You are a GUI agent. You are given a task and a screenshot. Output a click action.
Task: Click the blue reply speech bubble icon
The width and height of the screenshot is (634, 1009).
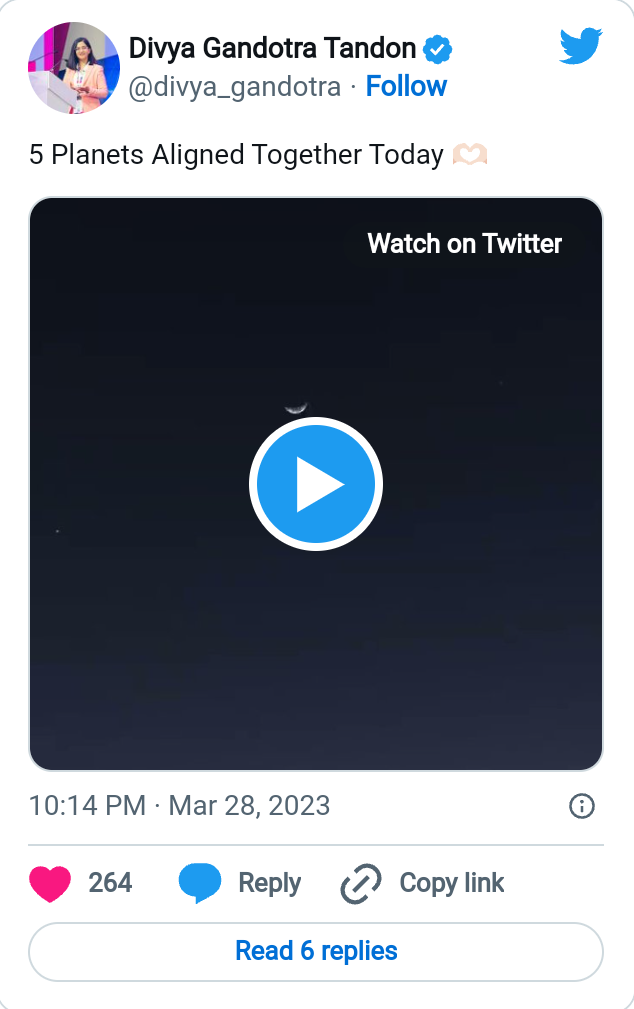pos(200,884)
